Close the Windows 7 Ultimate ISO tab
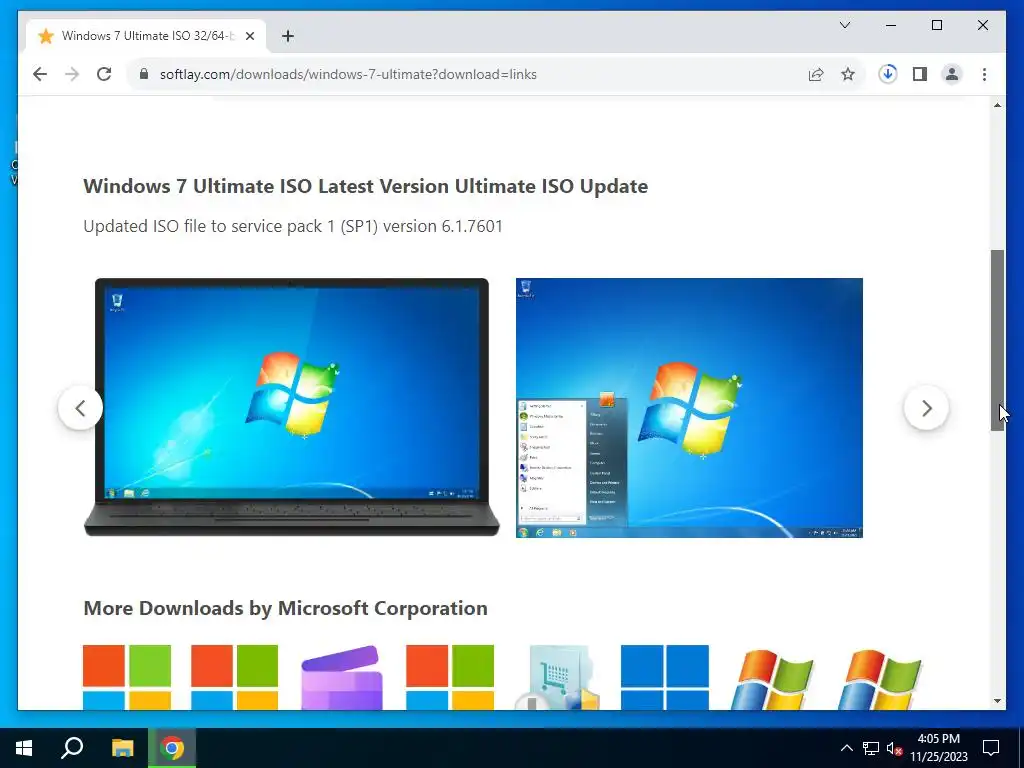This screenshot has width=1024, height=768. point(249,36)
